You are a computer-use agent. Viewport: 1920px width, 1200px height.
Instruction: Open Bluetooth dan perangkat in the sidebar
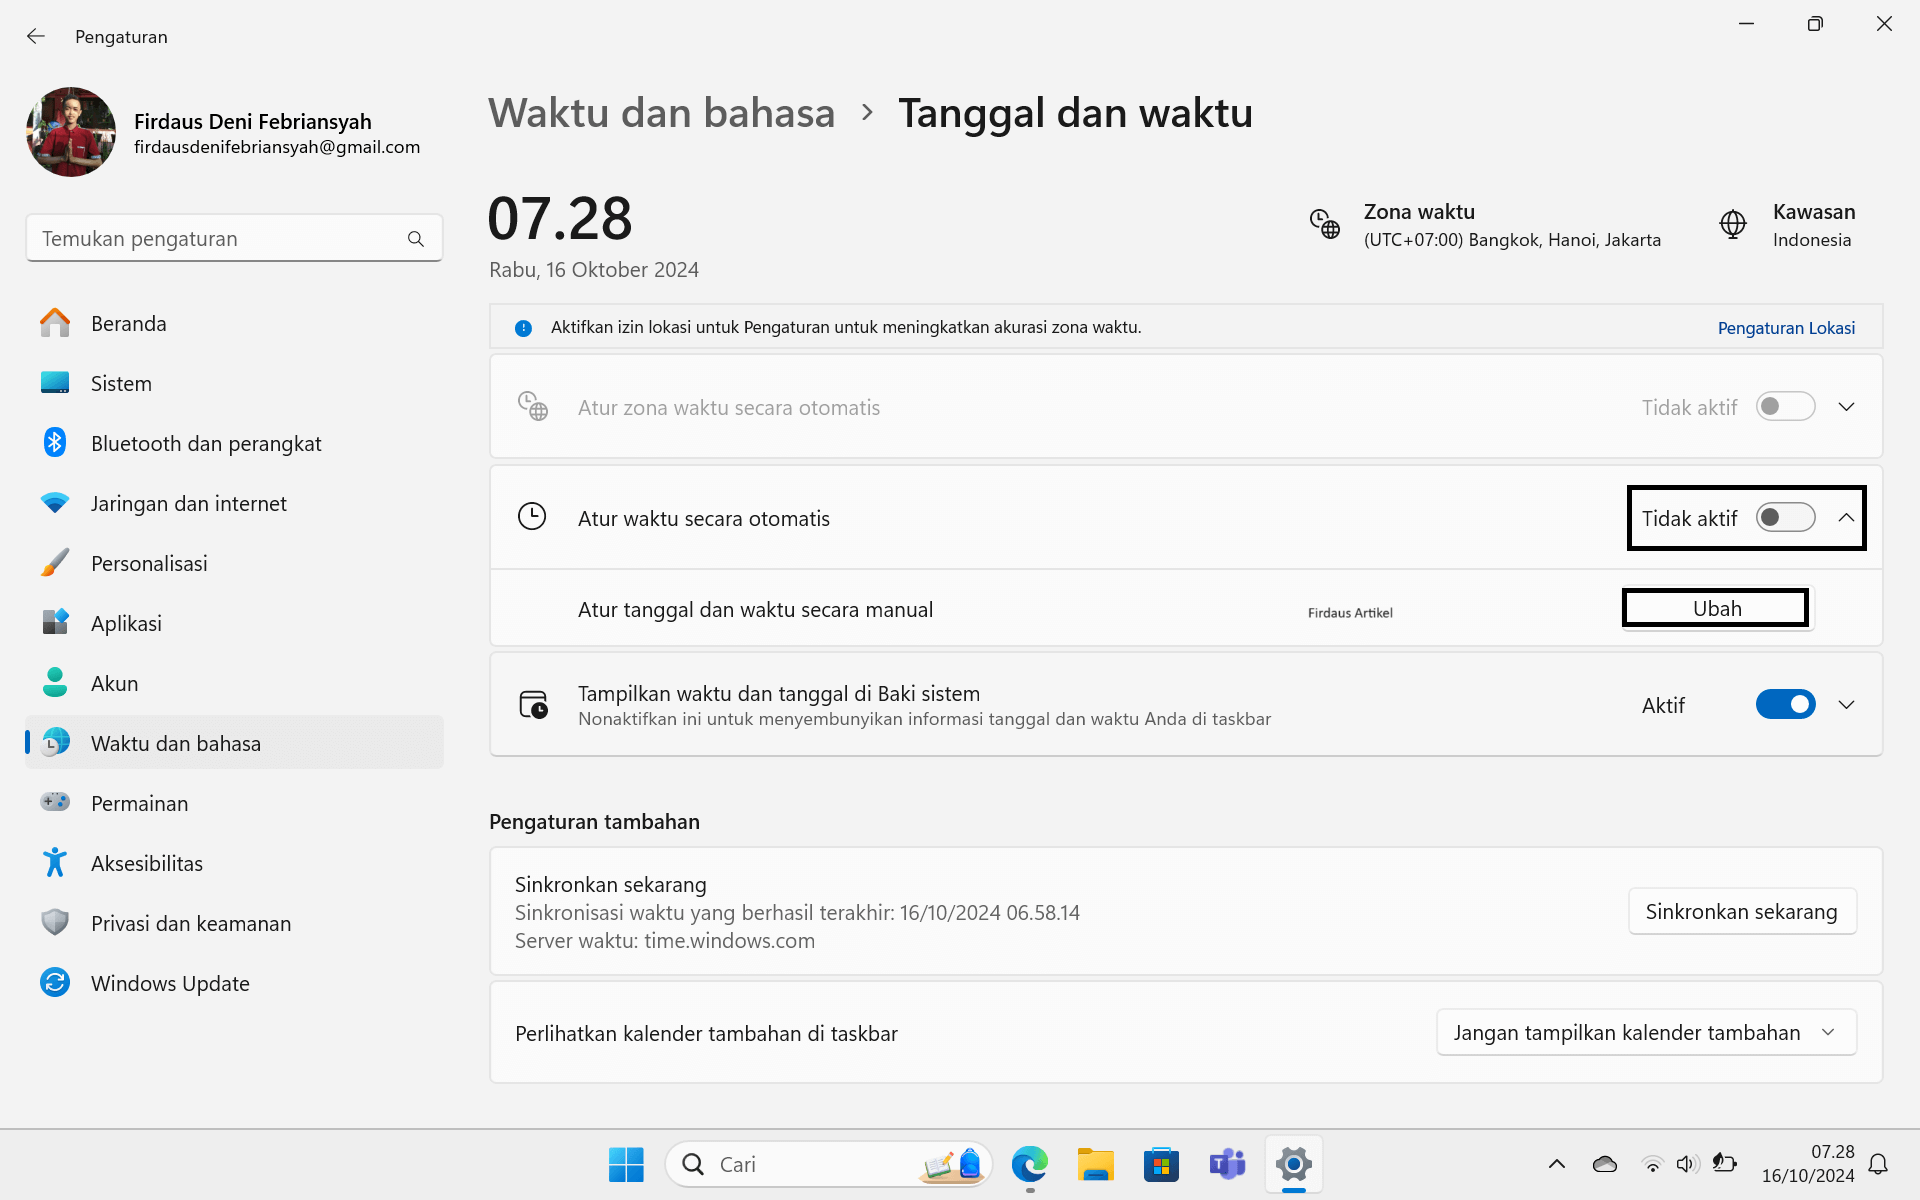click(206, 444)
